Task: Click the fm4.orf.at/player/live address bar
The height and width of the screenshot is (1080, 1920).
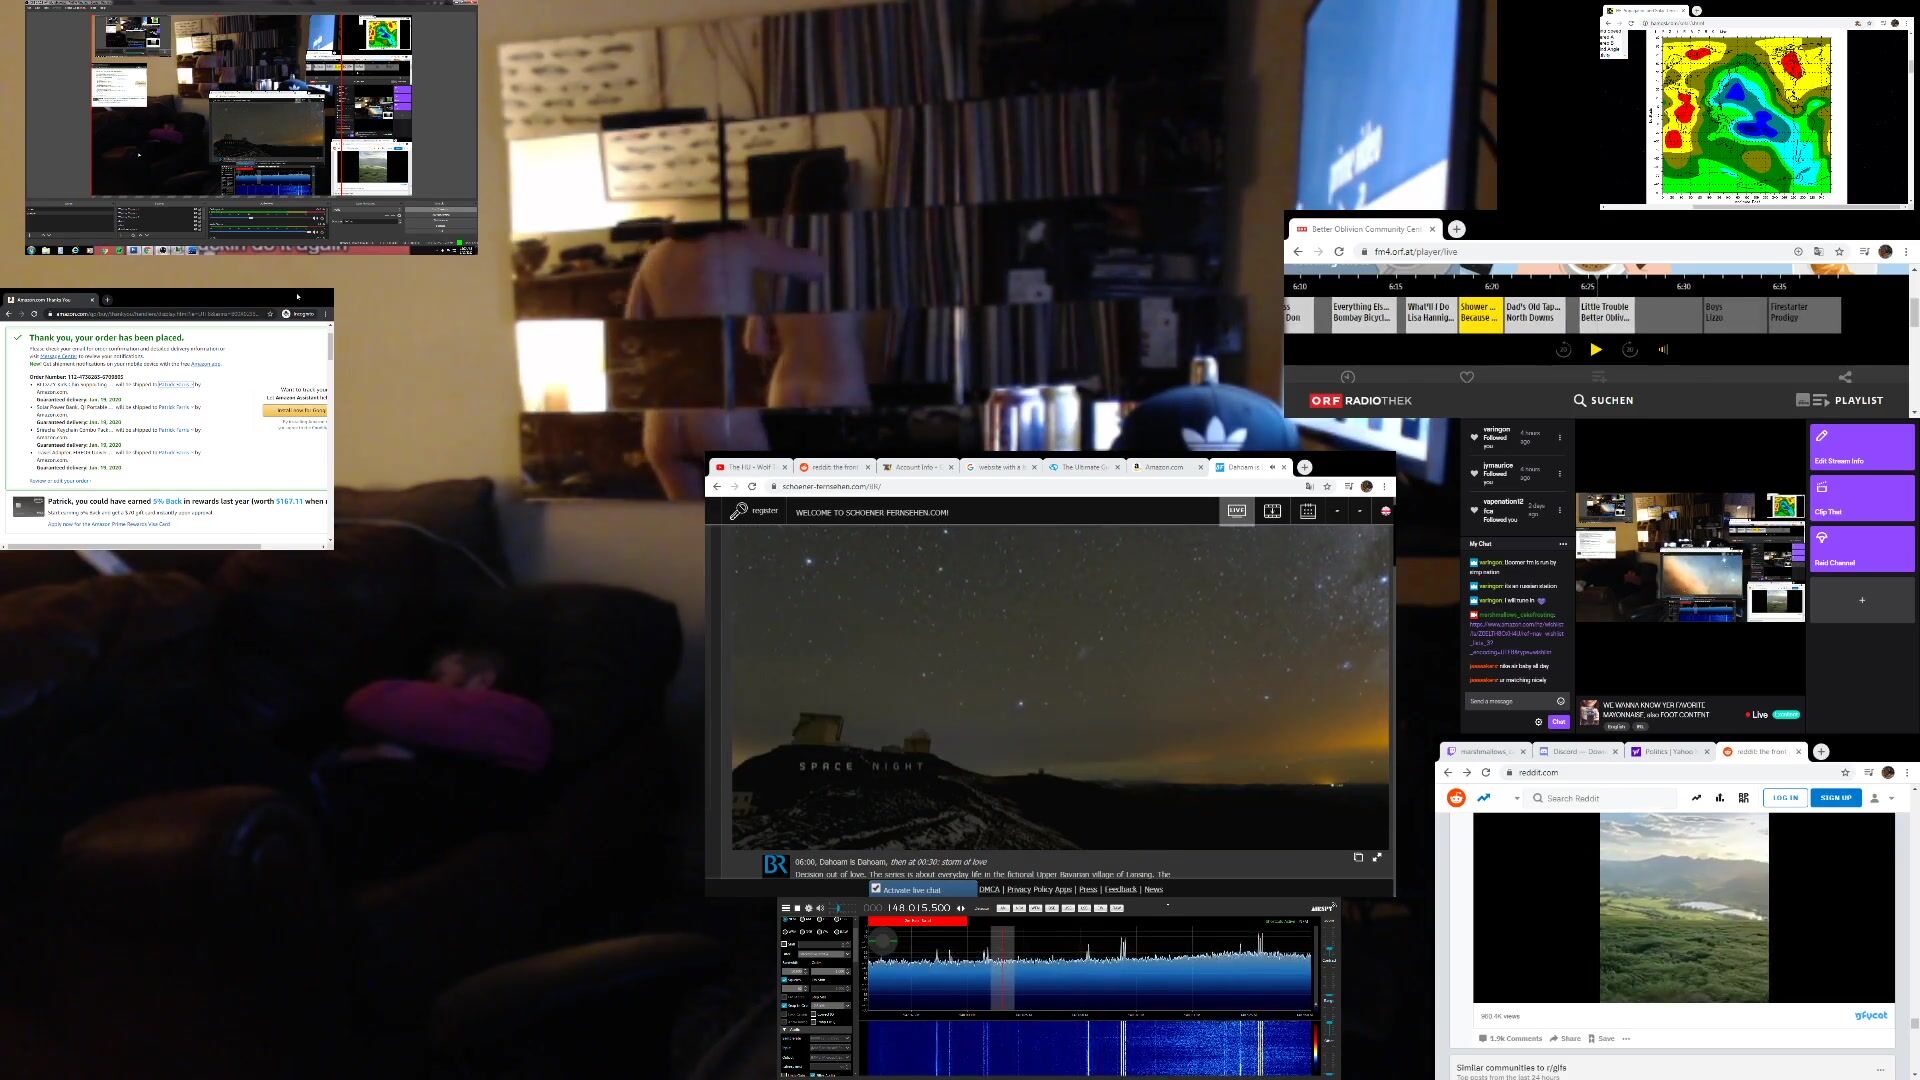Action: click(x=1570, y=252)
